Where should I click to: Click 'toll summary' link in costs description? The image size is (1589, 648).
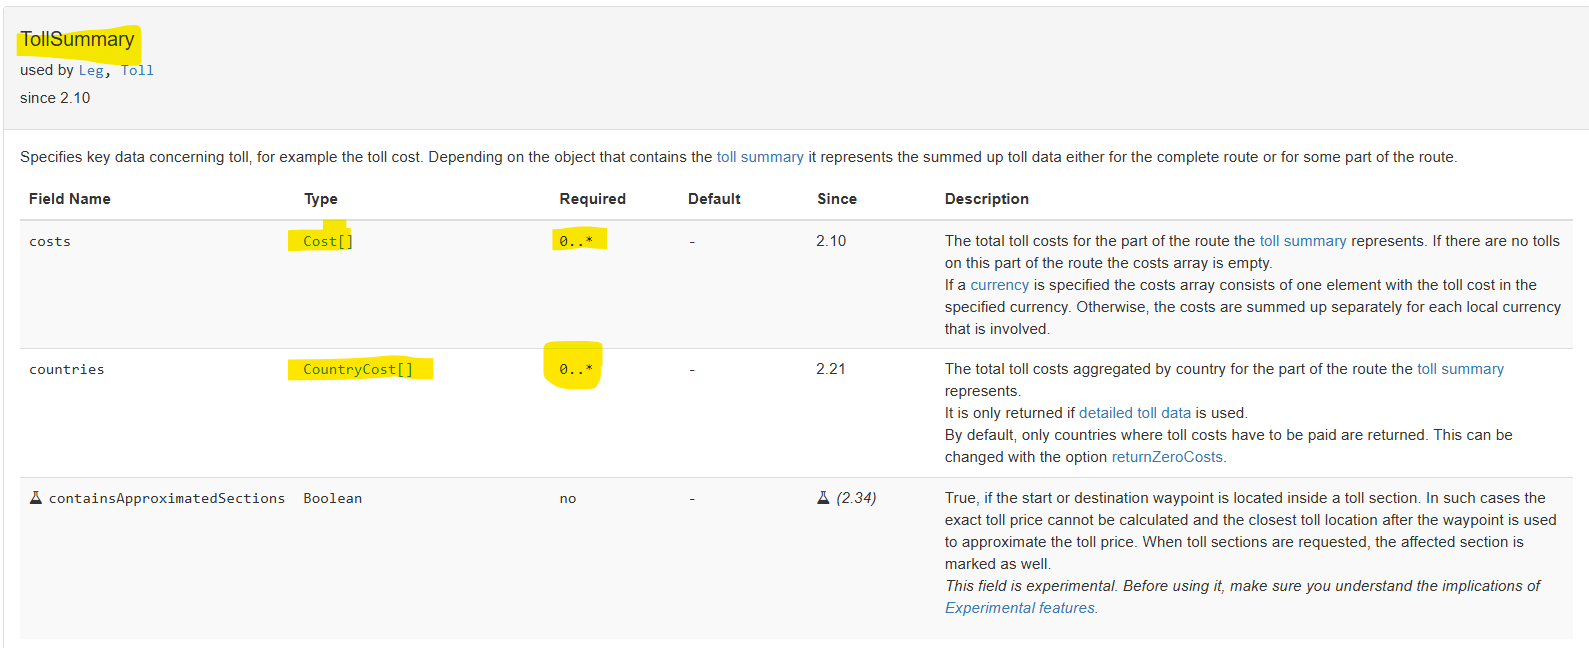[x=1302, y=241]
